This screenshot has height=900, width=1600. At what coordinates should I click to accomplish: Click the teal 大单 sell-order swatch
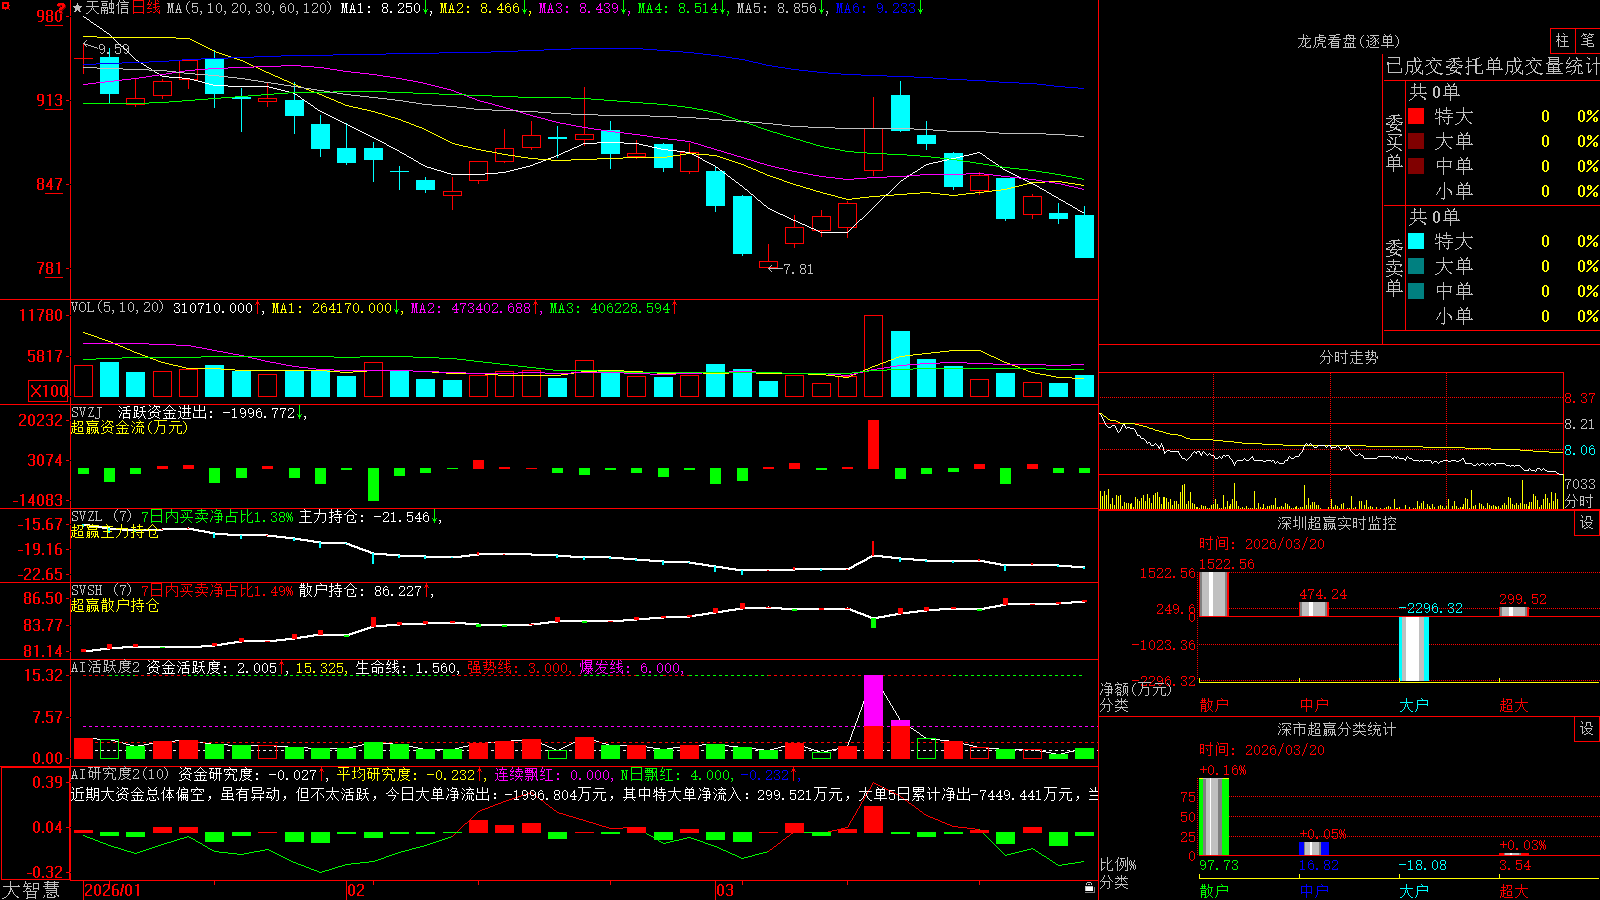click(x=1416, y=266)
